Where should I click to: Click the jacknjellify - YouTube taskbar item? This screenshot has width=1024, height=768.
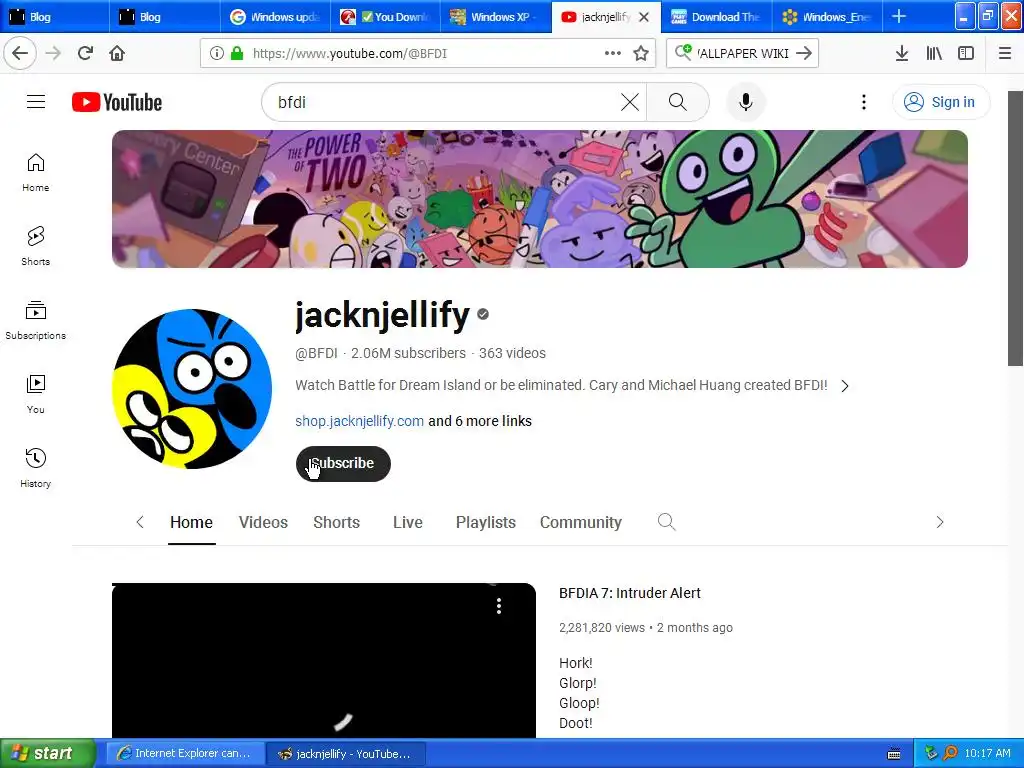345,754
